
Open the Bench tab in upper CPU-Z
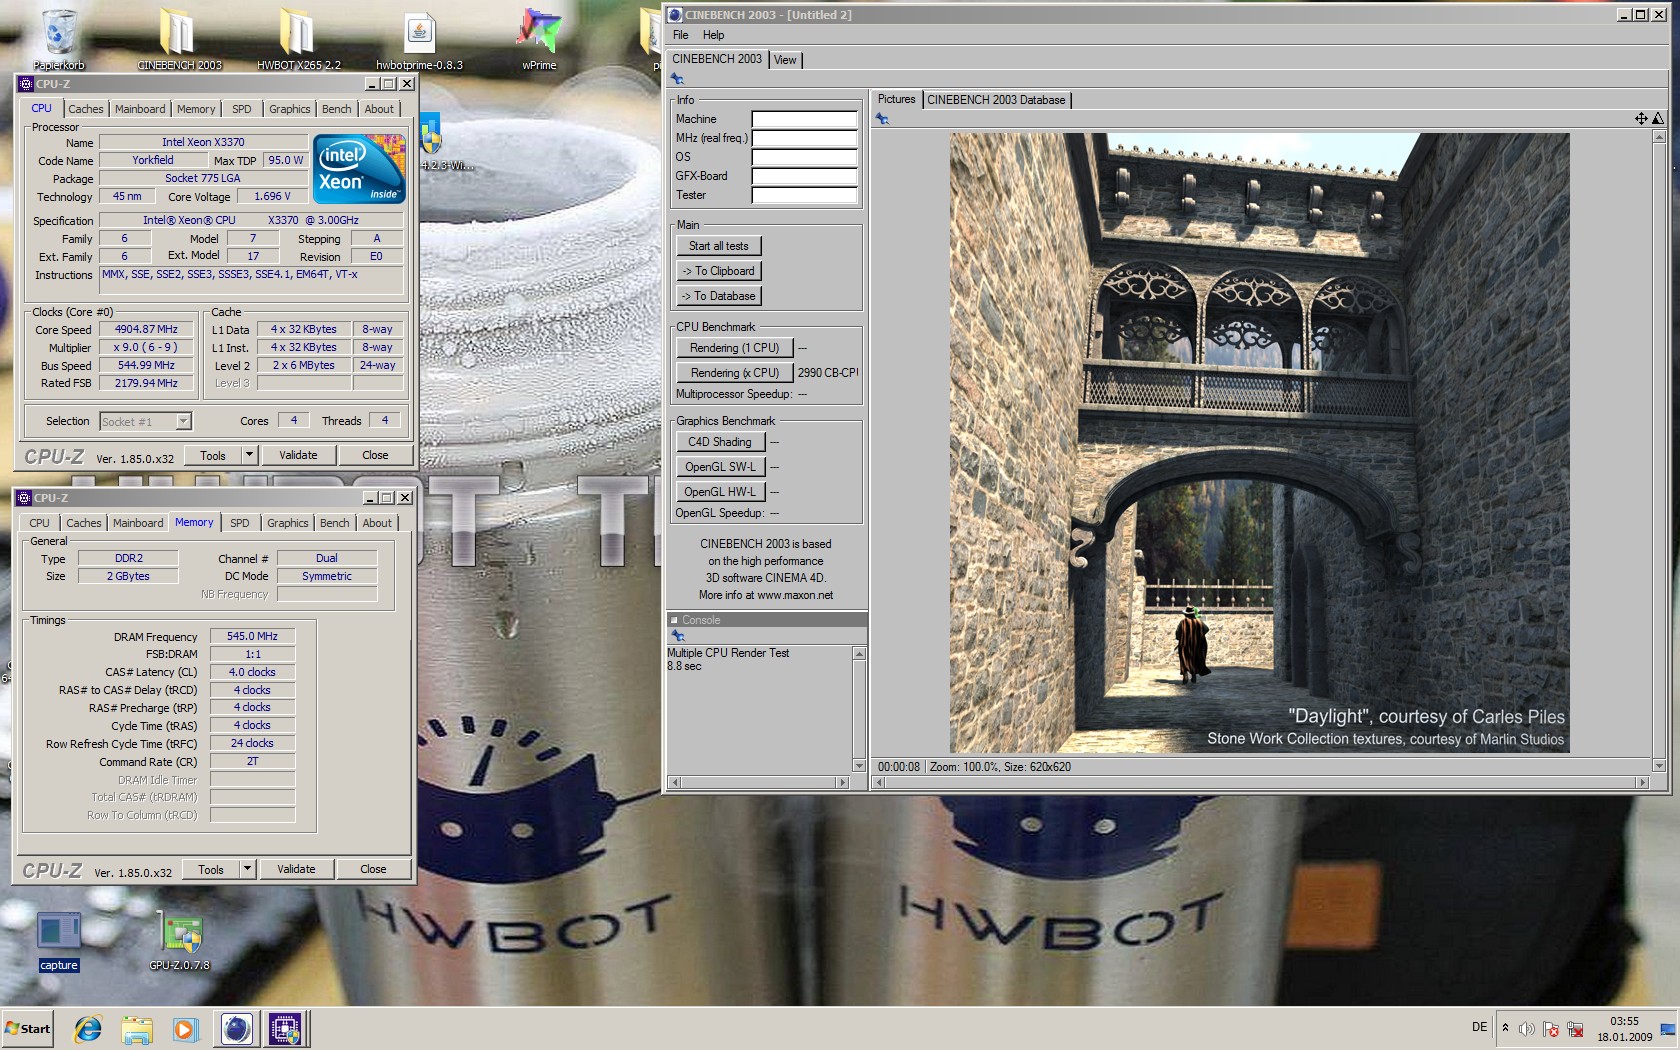click(337, 109)
